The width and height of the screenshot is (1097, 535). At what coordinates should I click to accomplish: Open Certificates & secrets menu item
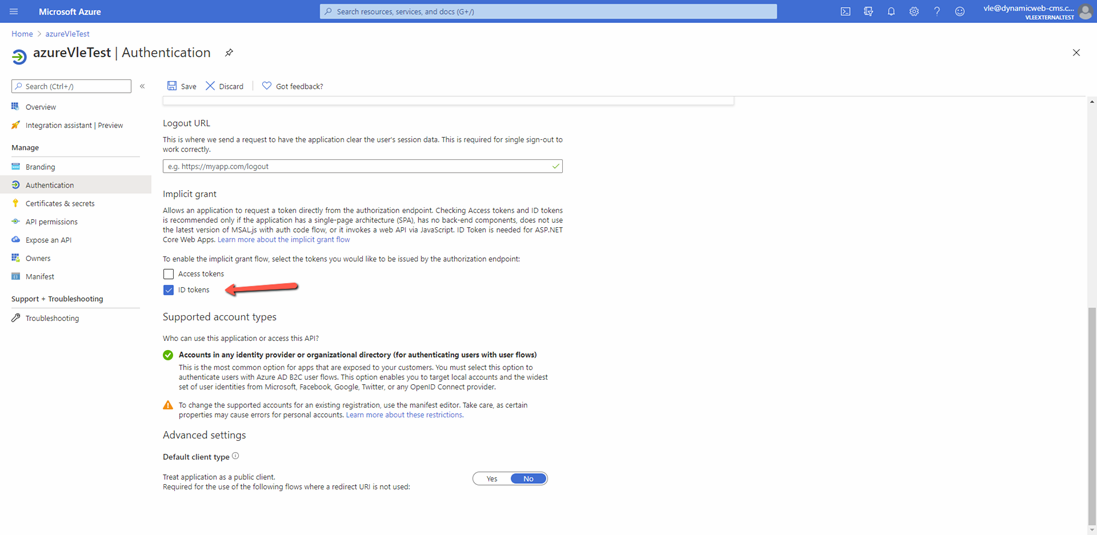pos(60,203)
